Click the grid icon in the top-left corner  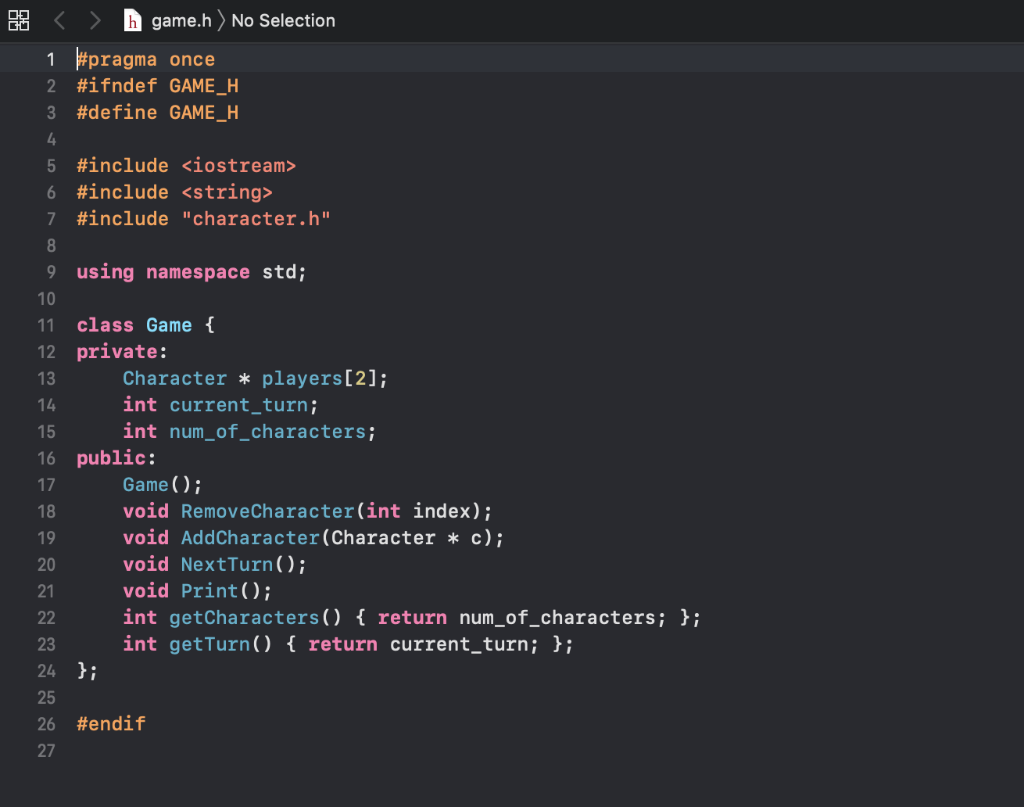point(18,19)
